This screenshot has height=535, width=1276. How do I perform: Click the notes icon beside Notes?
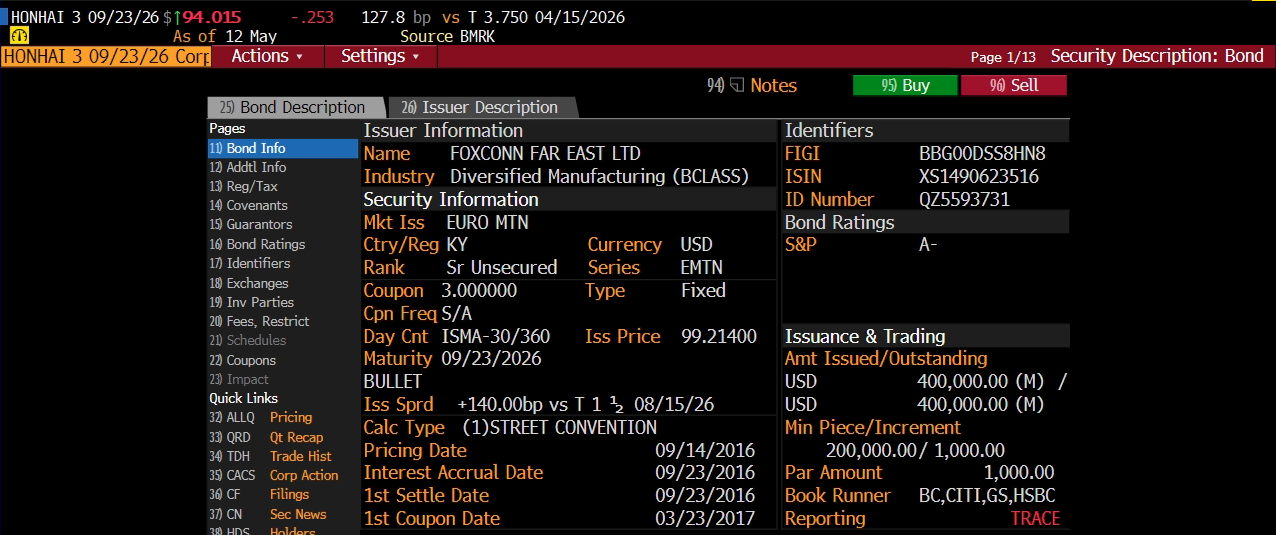click(x=737, y=86)
